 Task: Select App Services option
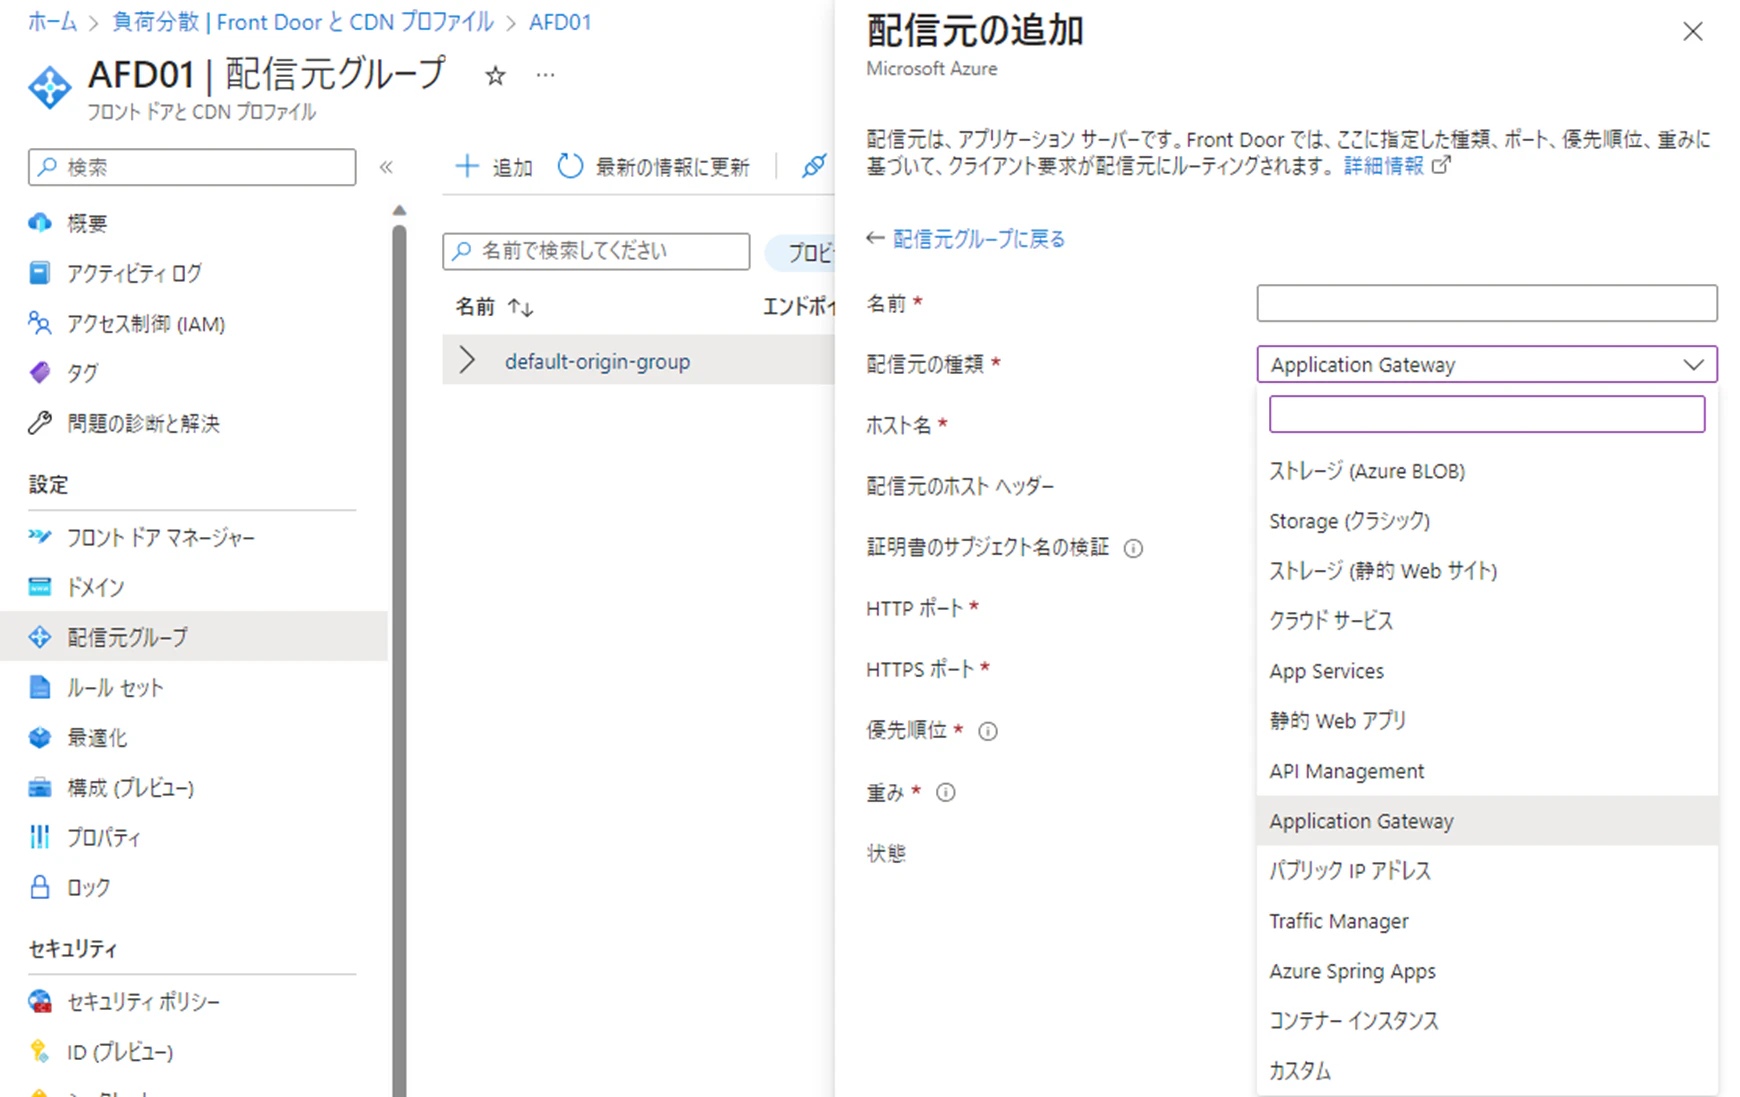(x=1487, y=671)
